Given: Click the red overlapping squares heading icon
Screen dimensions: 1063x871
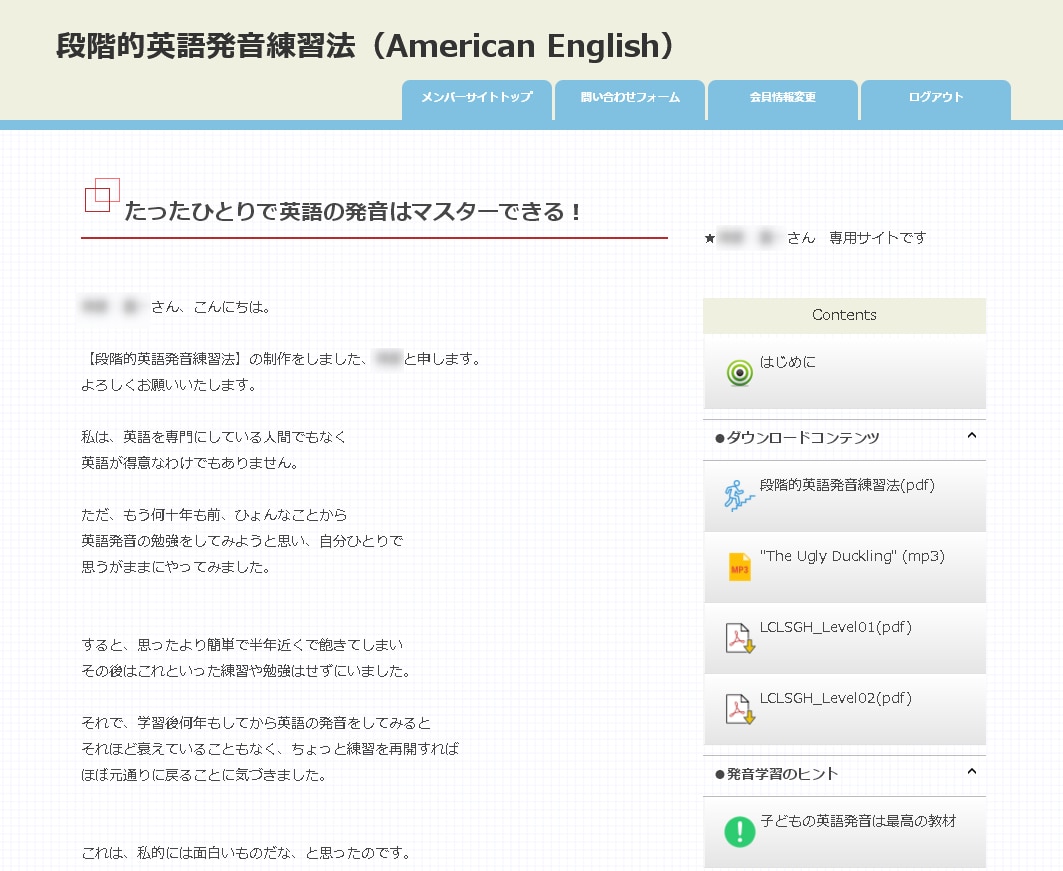Looking at the screenshot, I should [102, 195].
